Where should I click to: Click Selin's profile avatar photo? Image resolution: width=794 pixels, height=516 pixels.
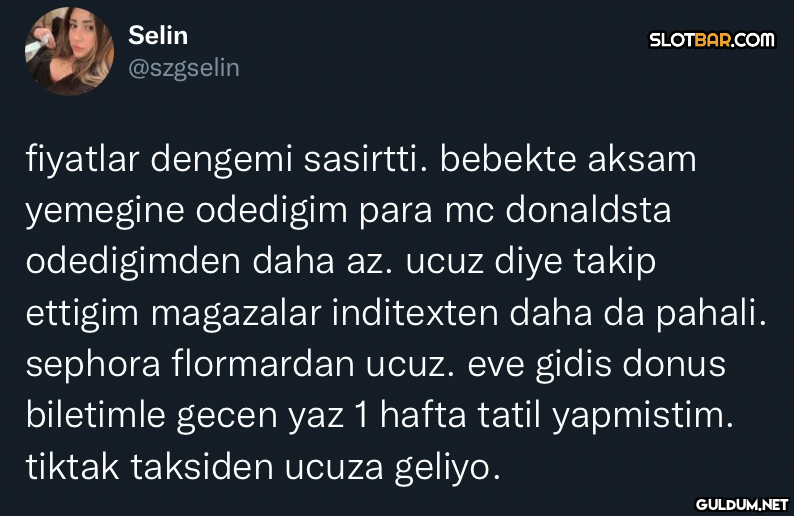69,51
